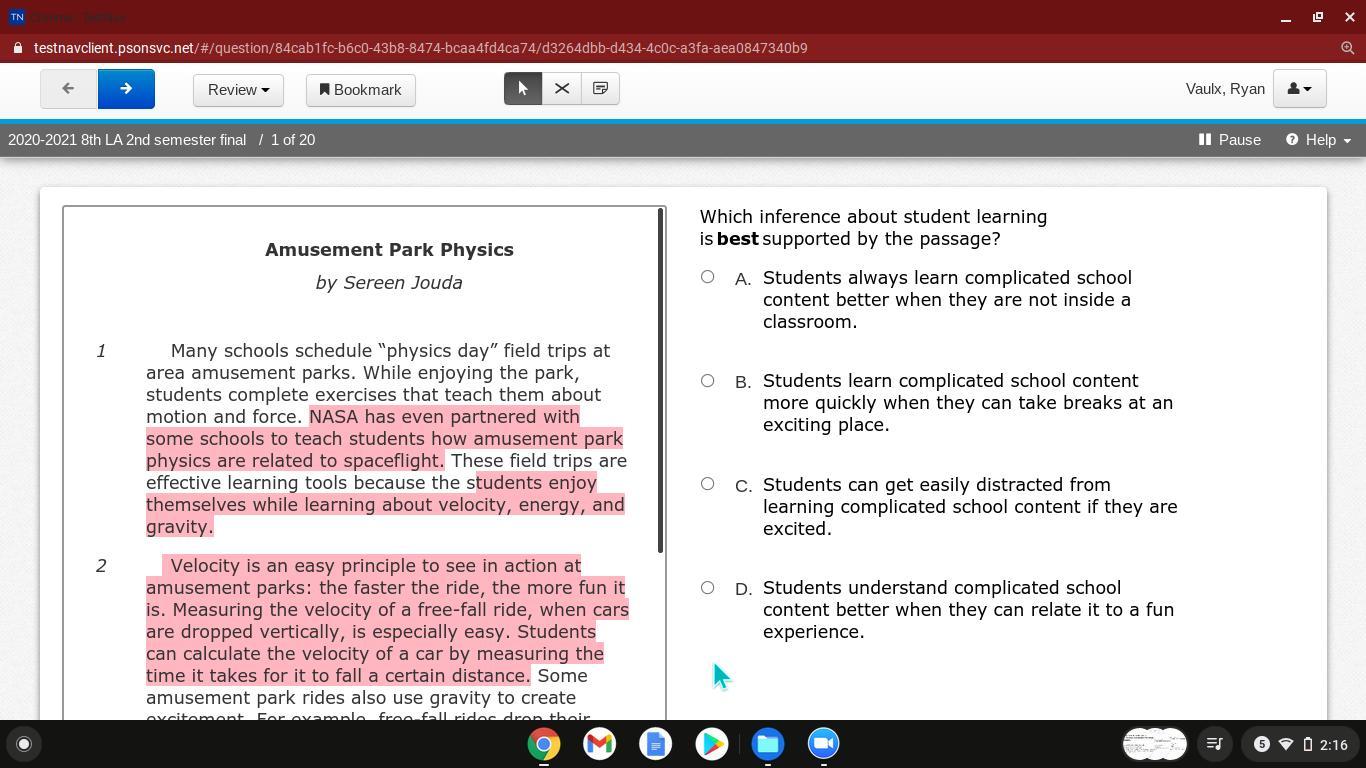The height and width of the screenshot is (768, 1366).
Task: Expand the Review dropdown
Action: tap(238, 90)
